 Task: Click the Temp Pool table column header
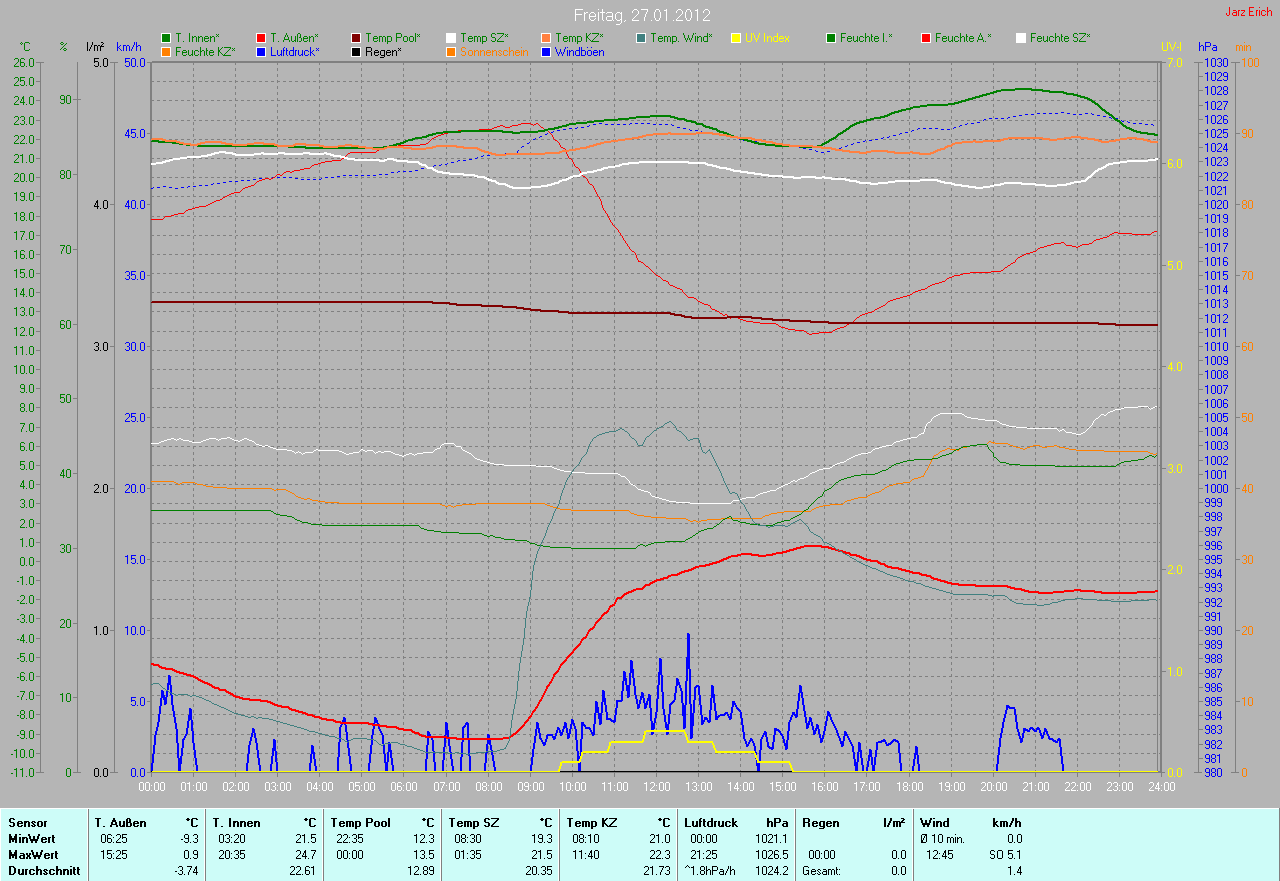359,823
